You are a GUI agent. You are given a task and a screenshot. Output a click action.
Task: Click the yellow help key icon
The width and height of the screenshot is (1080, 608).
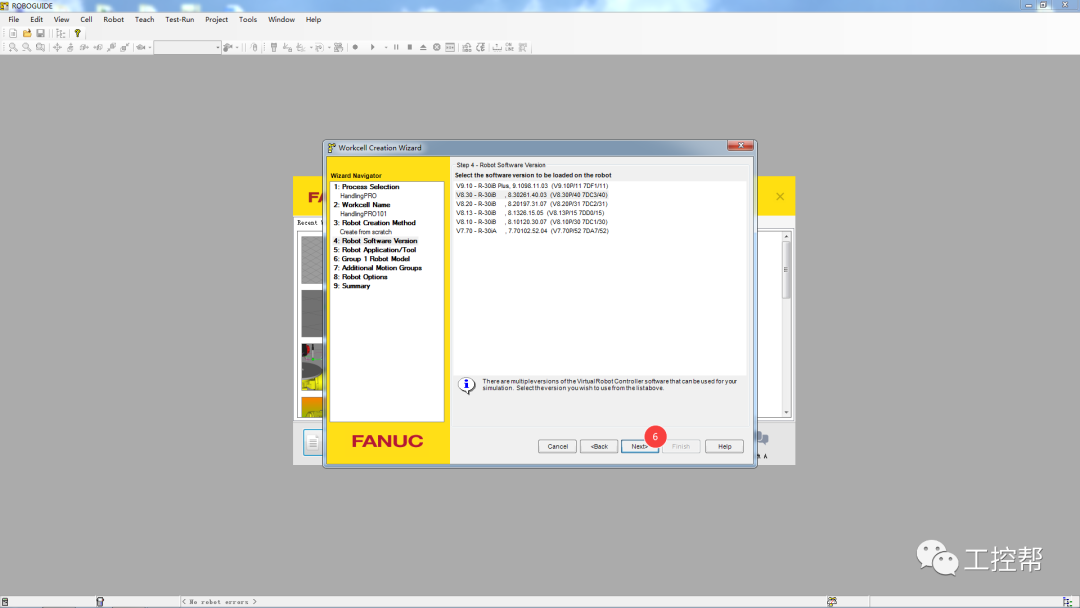click(x=77, y=33)
